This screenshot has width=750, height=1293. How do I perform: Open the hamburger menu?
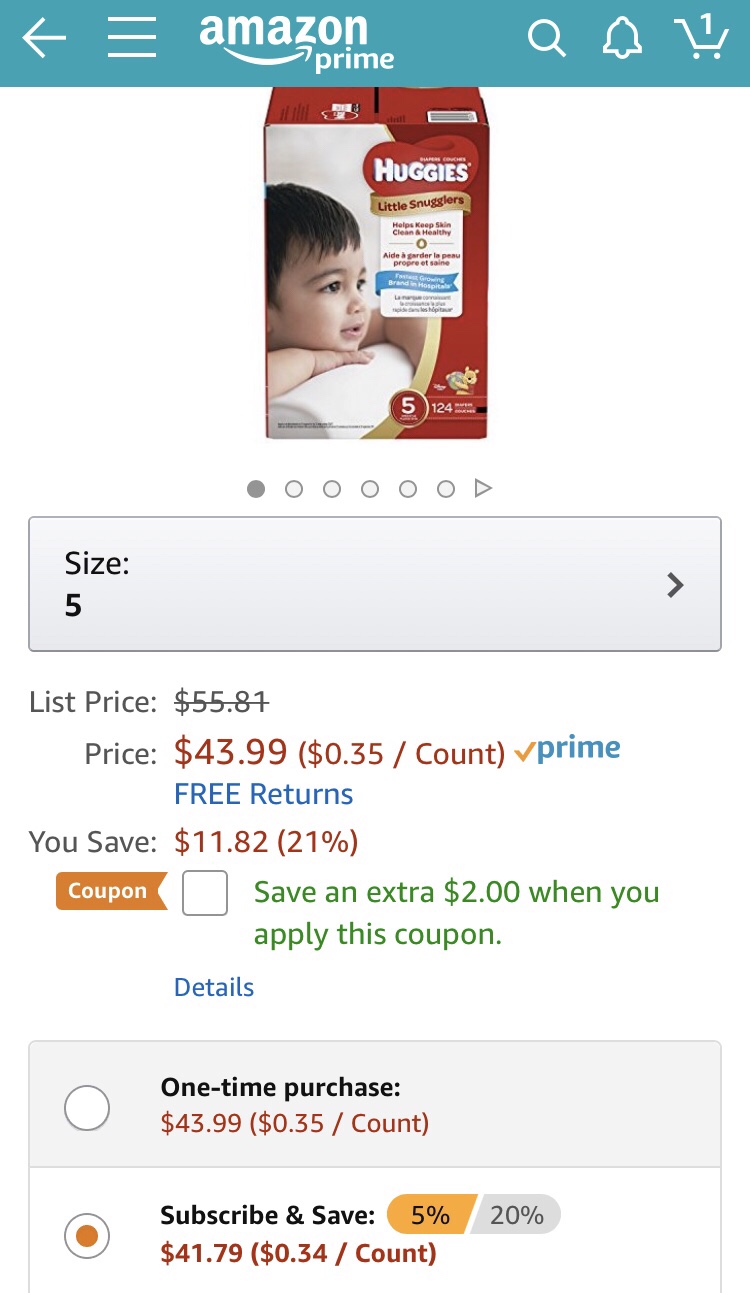click(x=132, y=39)
